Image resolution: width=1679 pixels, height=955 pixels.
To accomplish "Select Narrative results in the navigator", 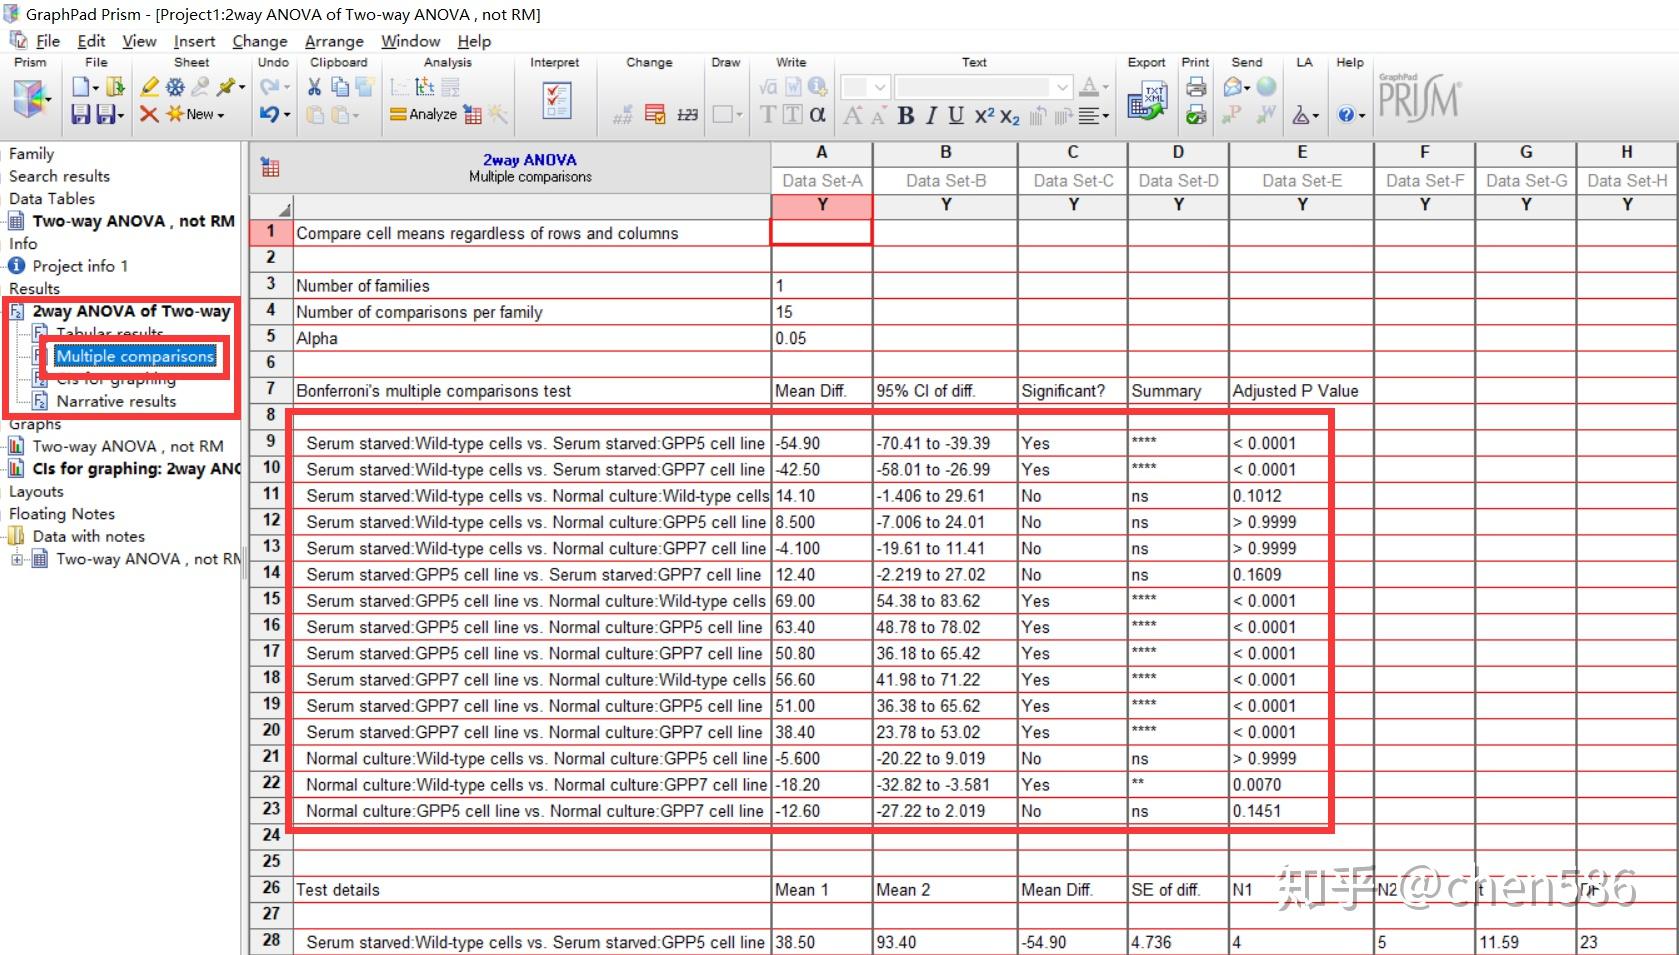I will click(116, 401).
